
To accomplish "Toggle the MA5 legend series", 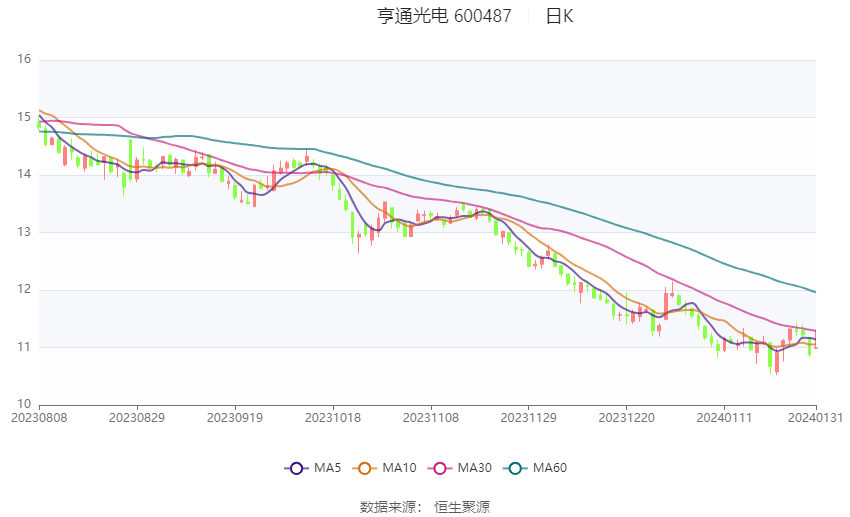I will [313, 468].
